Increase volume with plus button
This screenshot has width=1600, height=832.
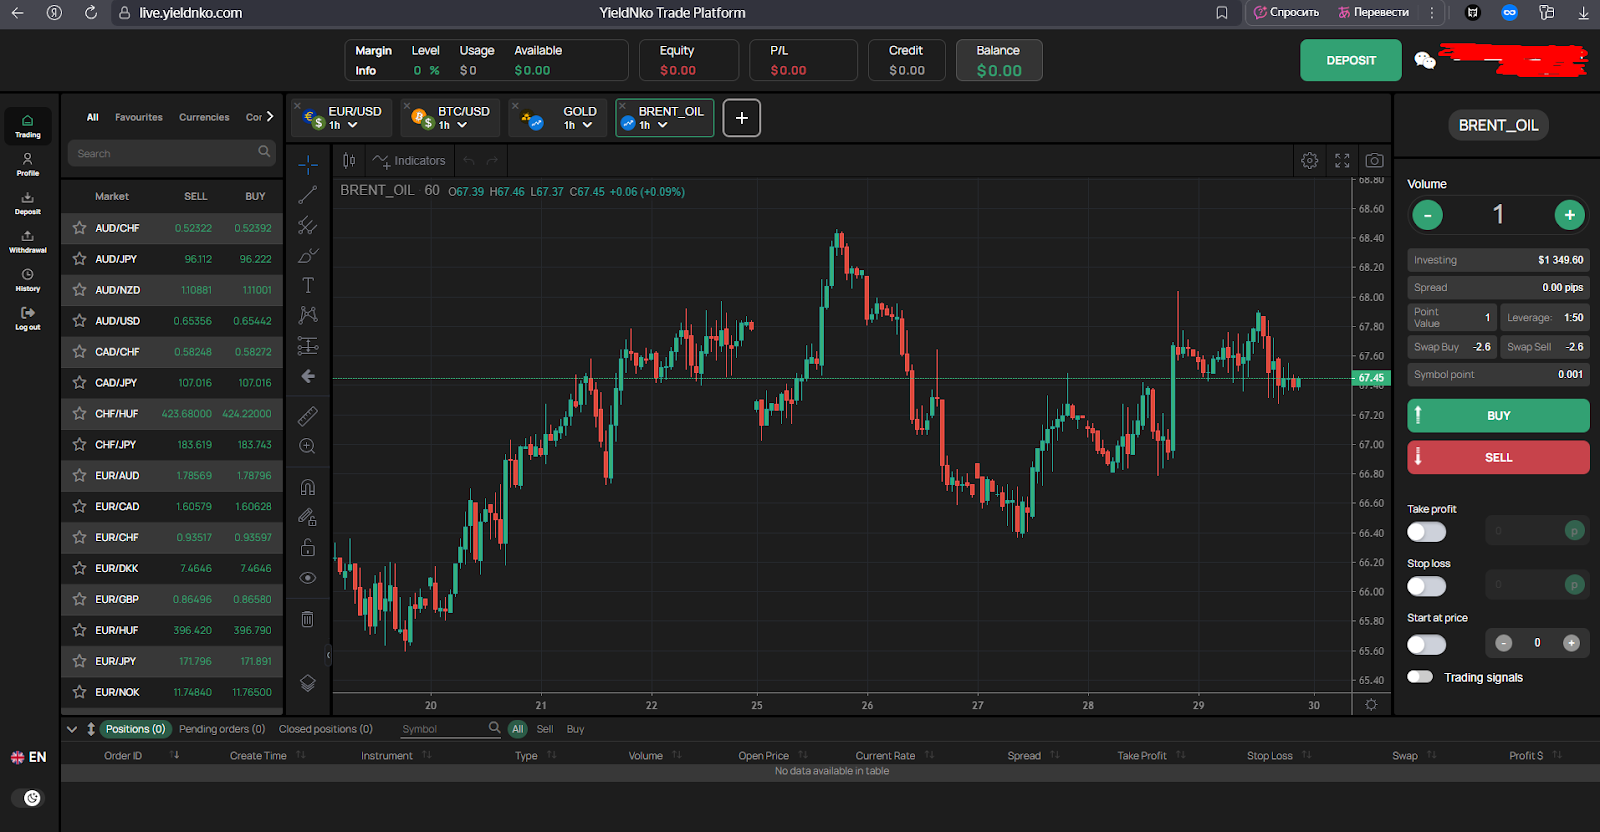click(1569, 214)
